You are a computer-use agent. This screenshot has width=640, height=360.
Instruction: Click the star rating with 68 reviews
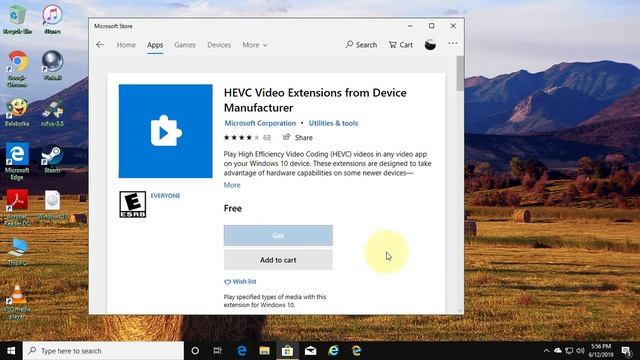247,138
